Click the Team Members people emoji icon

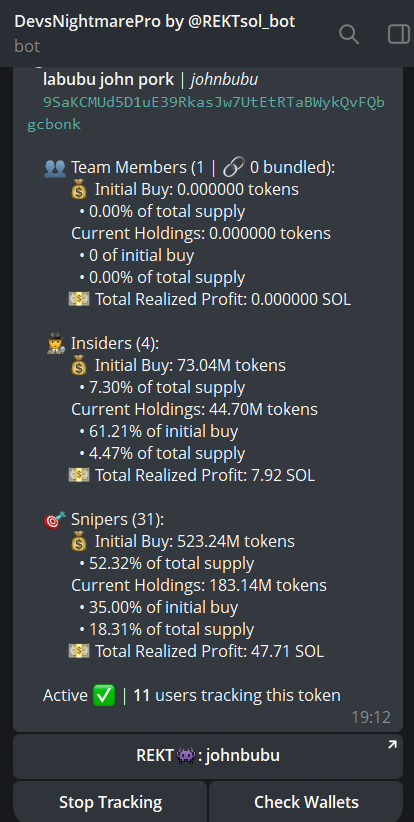click(55, 168)
